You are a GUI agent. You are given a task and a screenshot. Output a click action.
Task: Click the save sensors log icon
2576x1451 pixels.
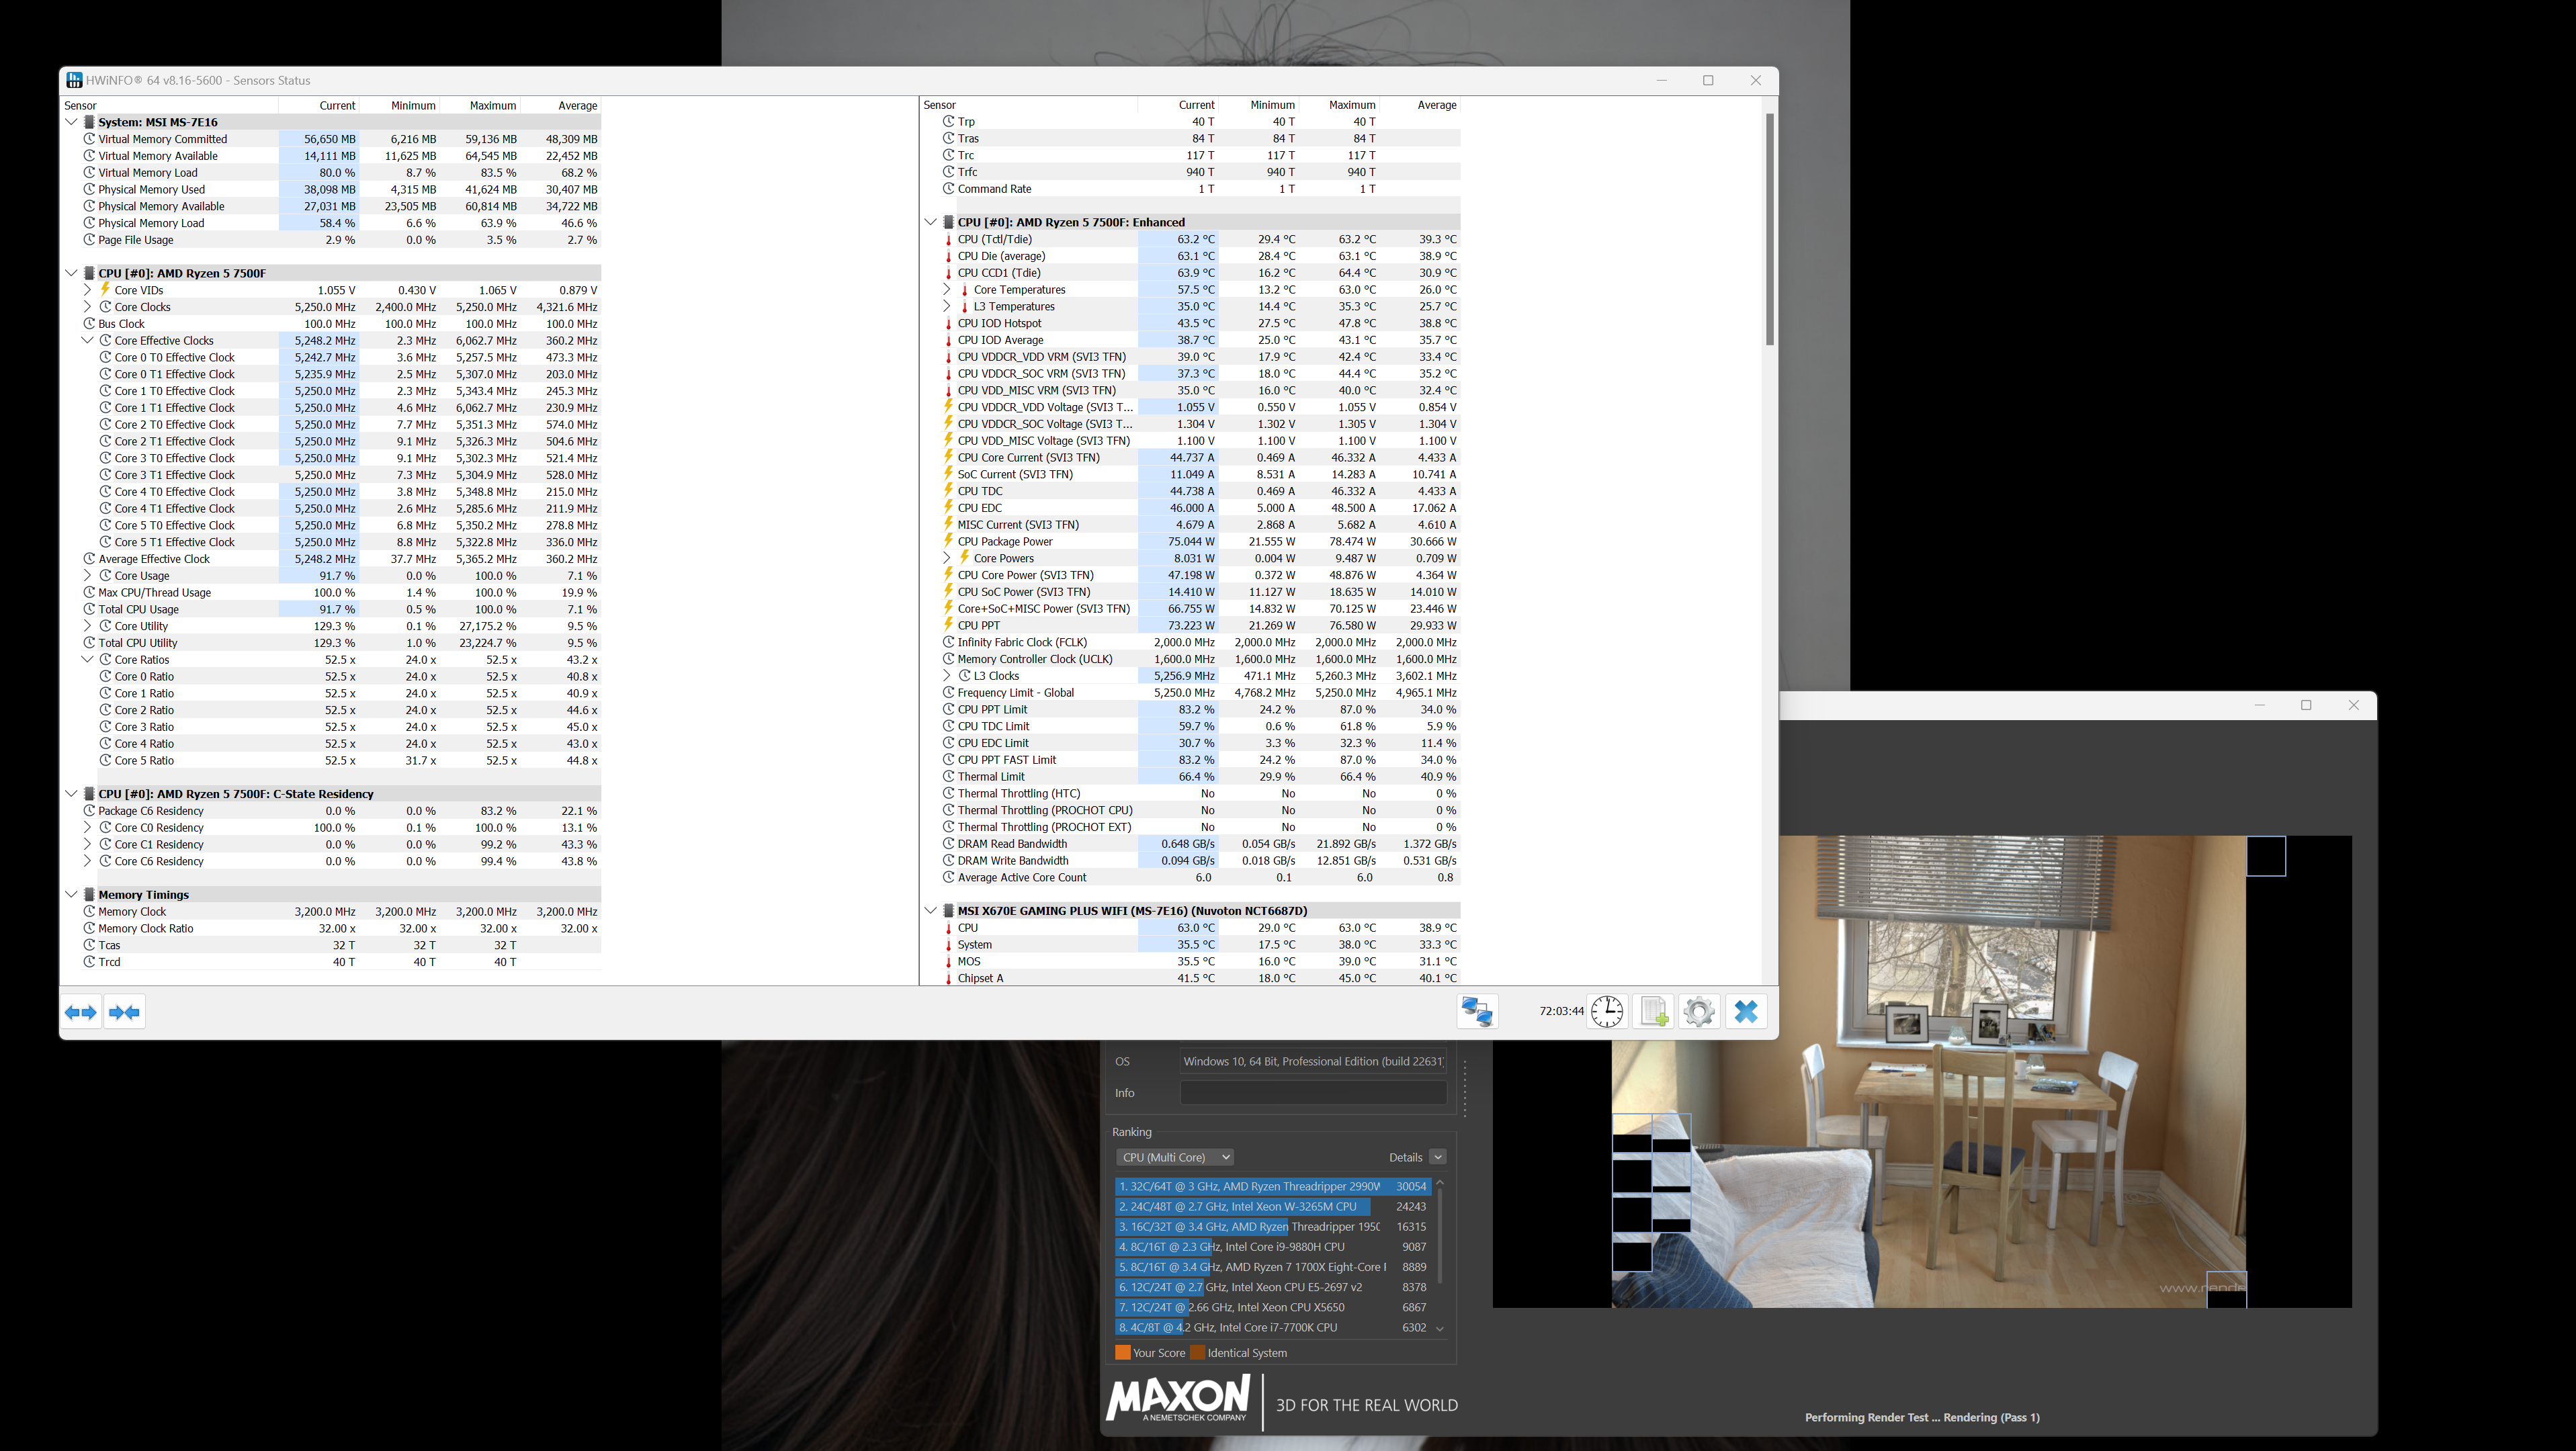[x=1652, y=1010]
